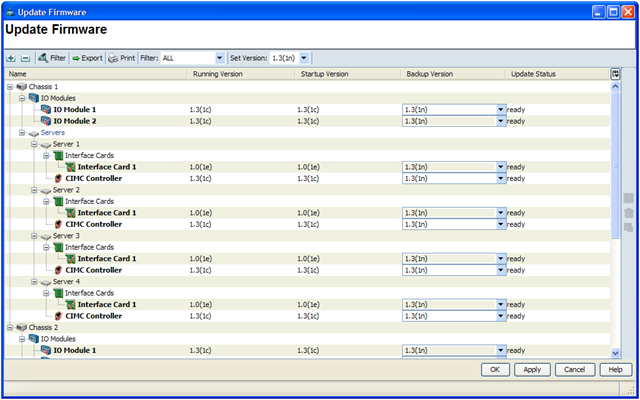Click the Apply button
The height and width of the screenshot is (400, 640).
click(532, 369)
